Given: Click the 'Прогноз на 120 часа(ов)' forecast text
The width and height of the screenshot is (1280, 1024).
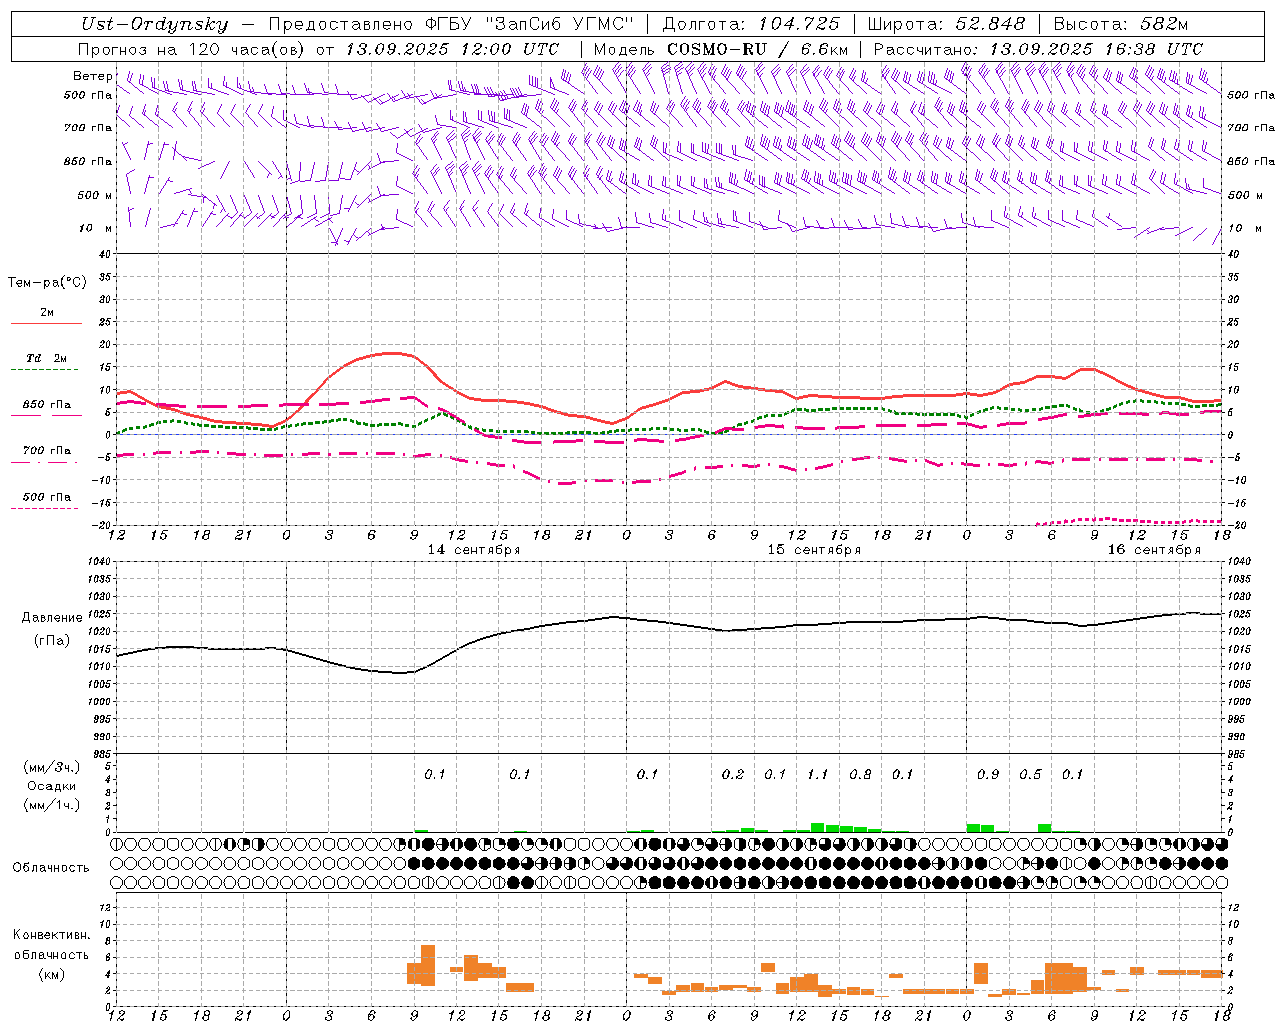Looking at the screenshot, I should tap(193, 49).
